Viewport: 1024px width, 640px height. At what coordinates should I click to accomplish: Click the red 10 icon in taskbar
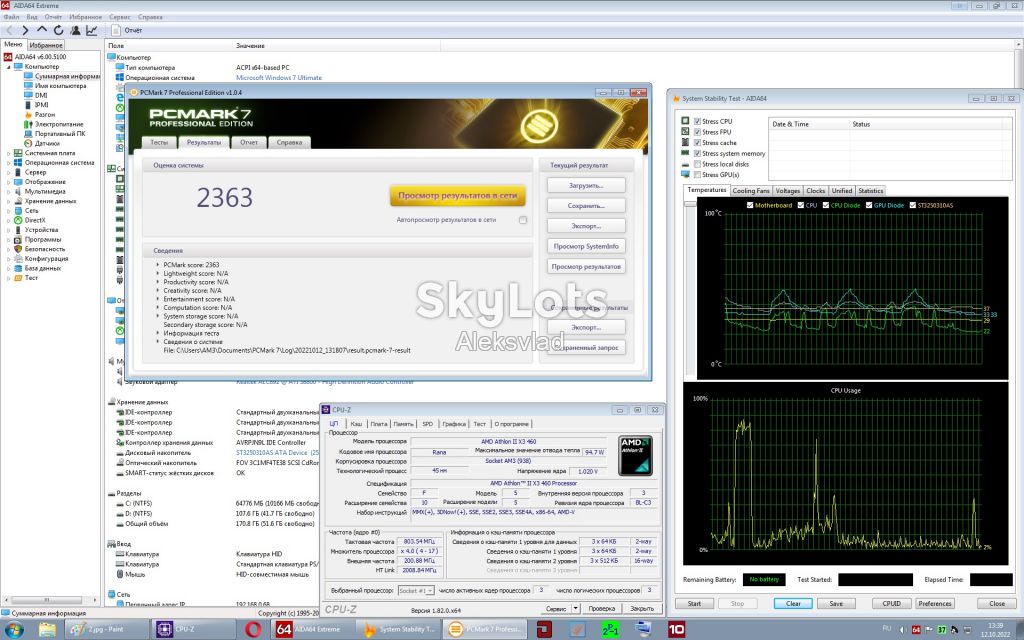tap(677, 630)
